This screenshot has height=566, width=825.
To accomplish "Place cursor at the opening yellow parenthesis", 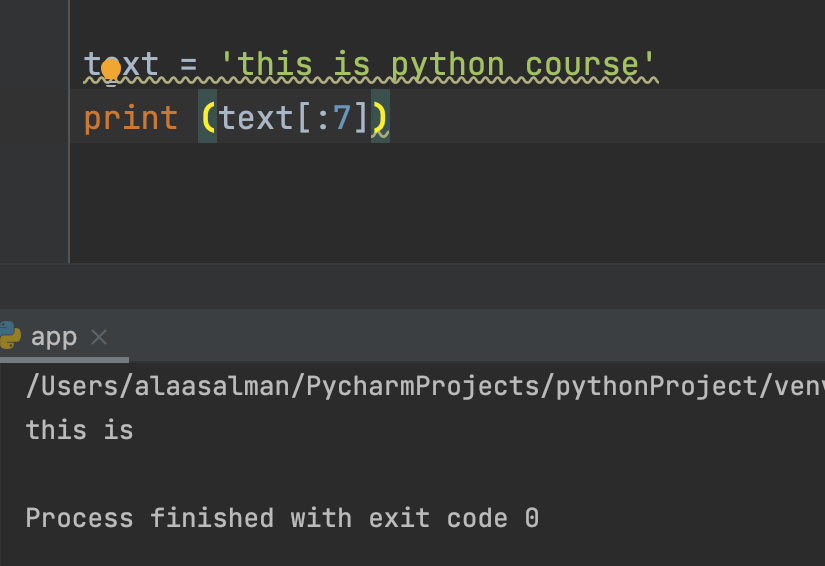I will click(x=208, y=119).
